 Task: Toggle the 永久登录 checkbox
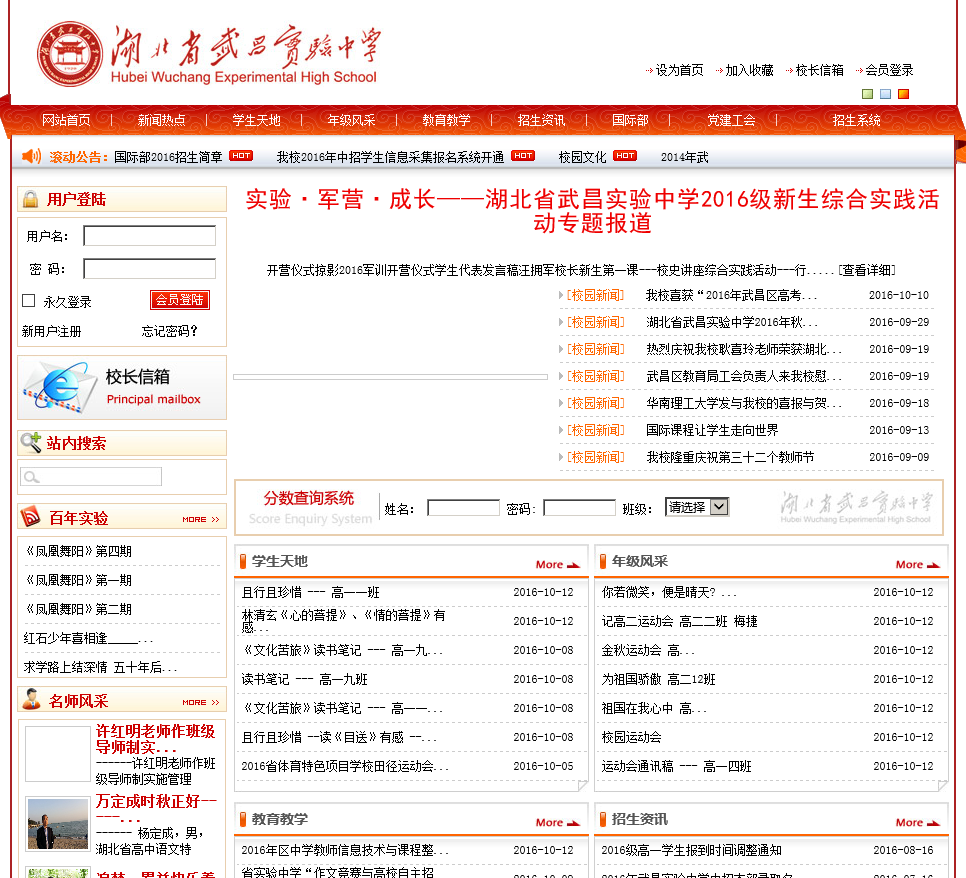pos(28,300)
